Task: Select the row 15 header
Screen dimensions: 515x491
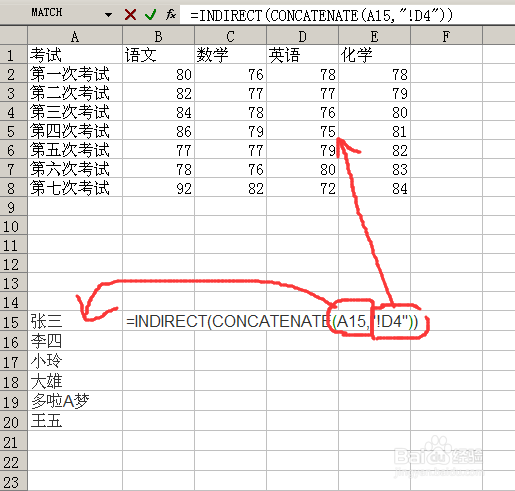Action: (x=14, y=321)
